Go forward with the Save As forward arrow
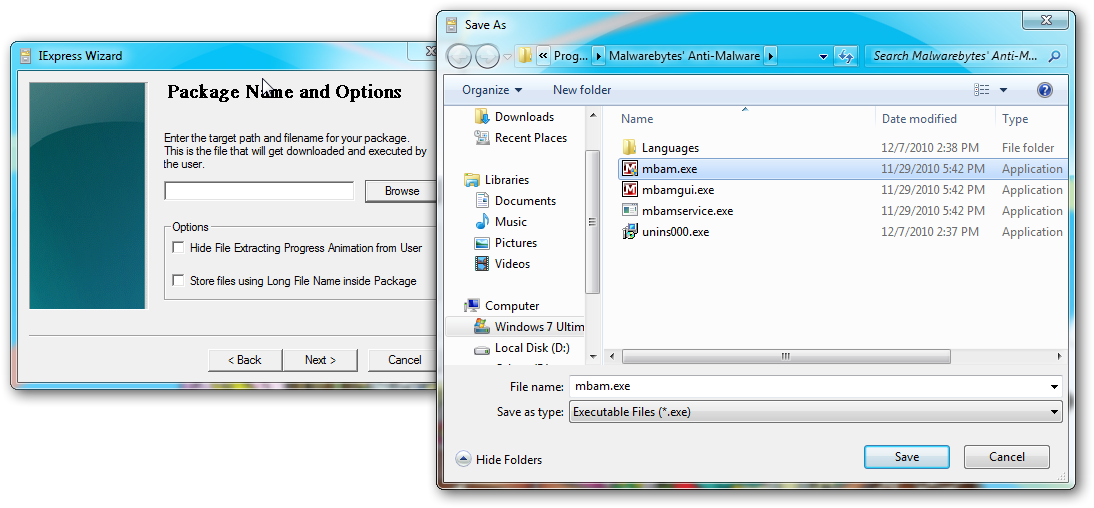The height and width of the screenshot is (508, 1094). pos(487,56)
